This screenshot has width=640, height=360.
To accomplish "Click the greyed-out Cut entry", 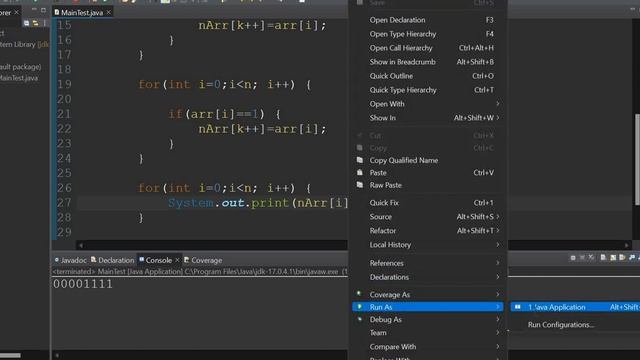I will (x=428, y=136).
